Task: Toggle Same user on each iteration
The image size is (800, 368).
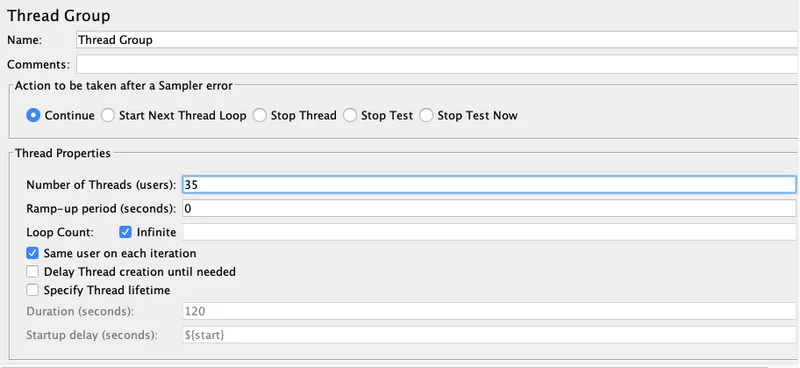Action: pyautogui.click(x=33, y=253)
